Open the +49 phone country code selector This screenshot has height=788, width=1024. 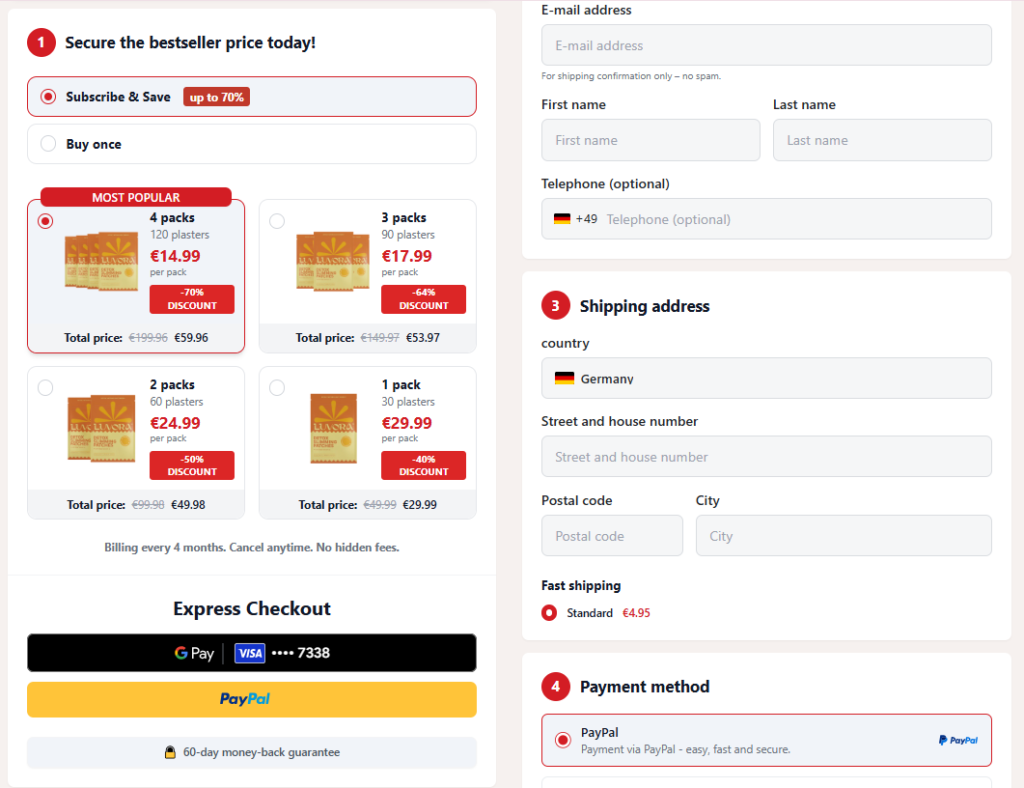tap(575, 219)
